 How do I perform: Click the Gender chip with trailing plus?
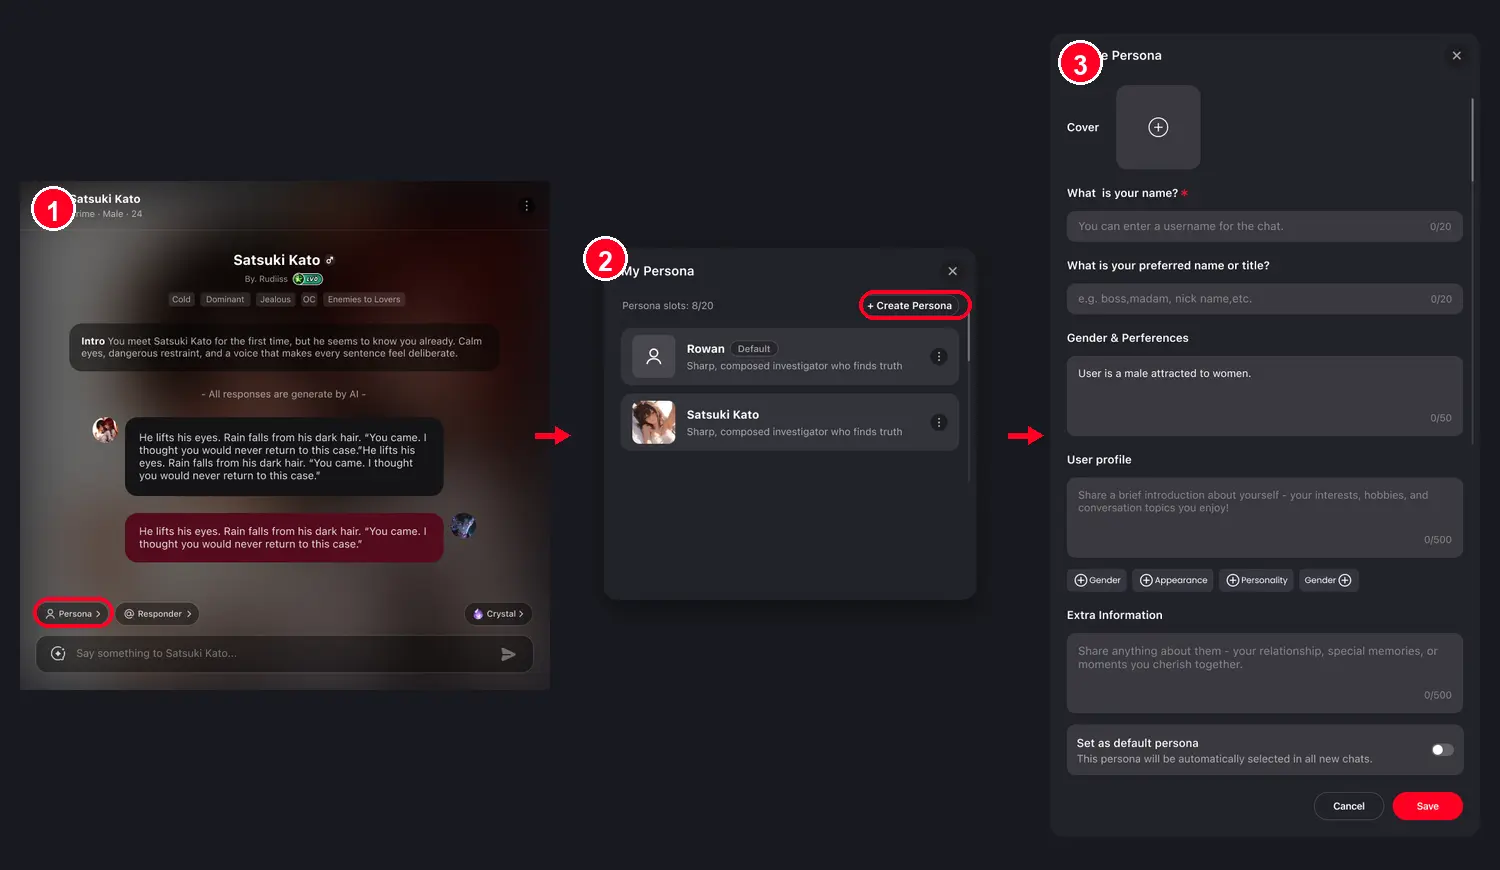(x=1328, y=580)
